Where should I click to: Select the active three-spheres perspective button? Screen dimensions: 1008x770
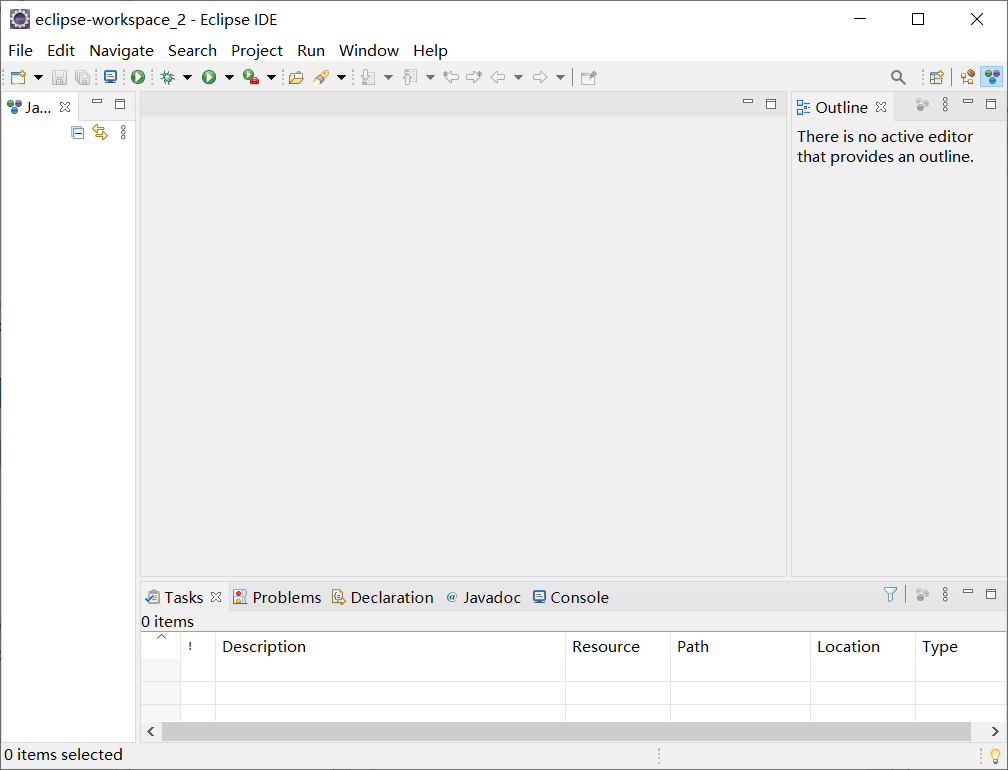click(992, 77)
